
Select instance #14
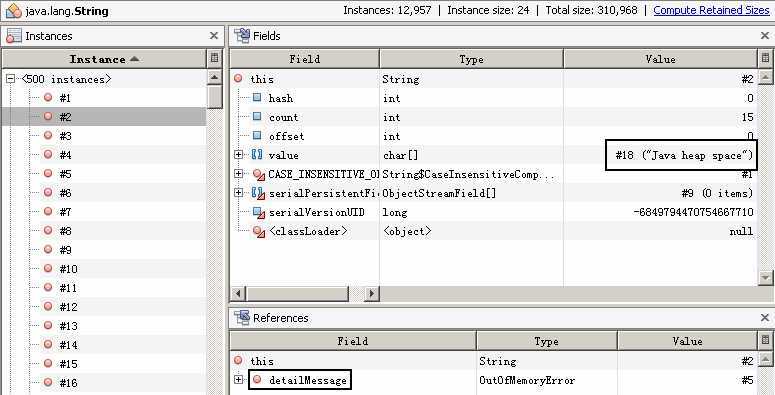(x=68, y=344)
